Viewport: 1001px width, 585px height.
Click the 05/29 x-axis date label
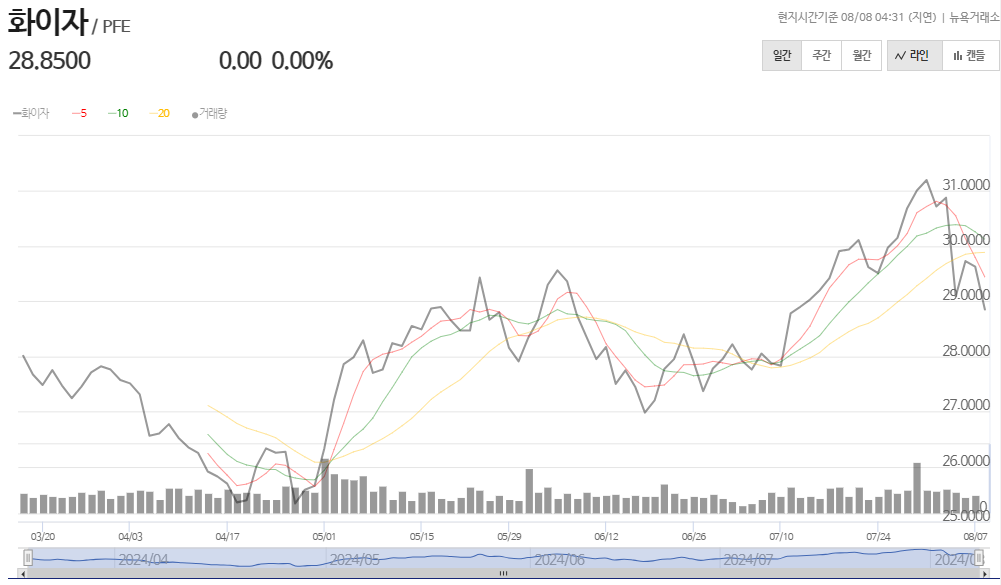(509, 536)
